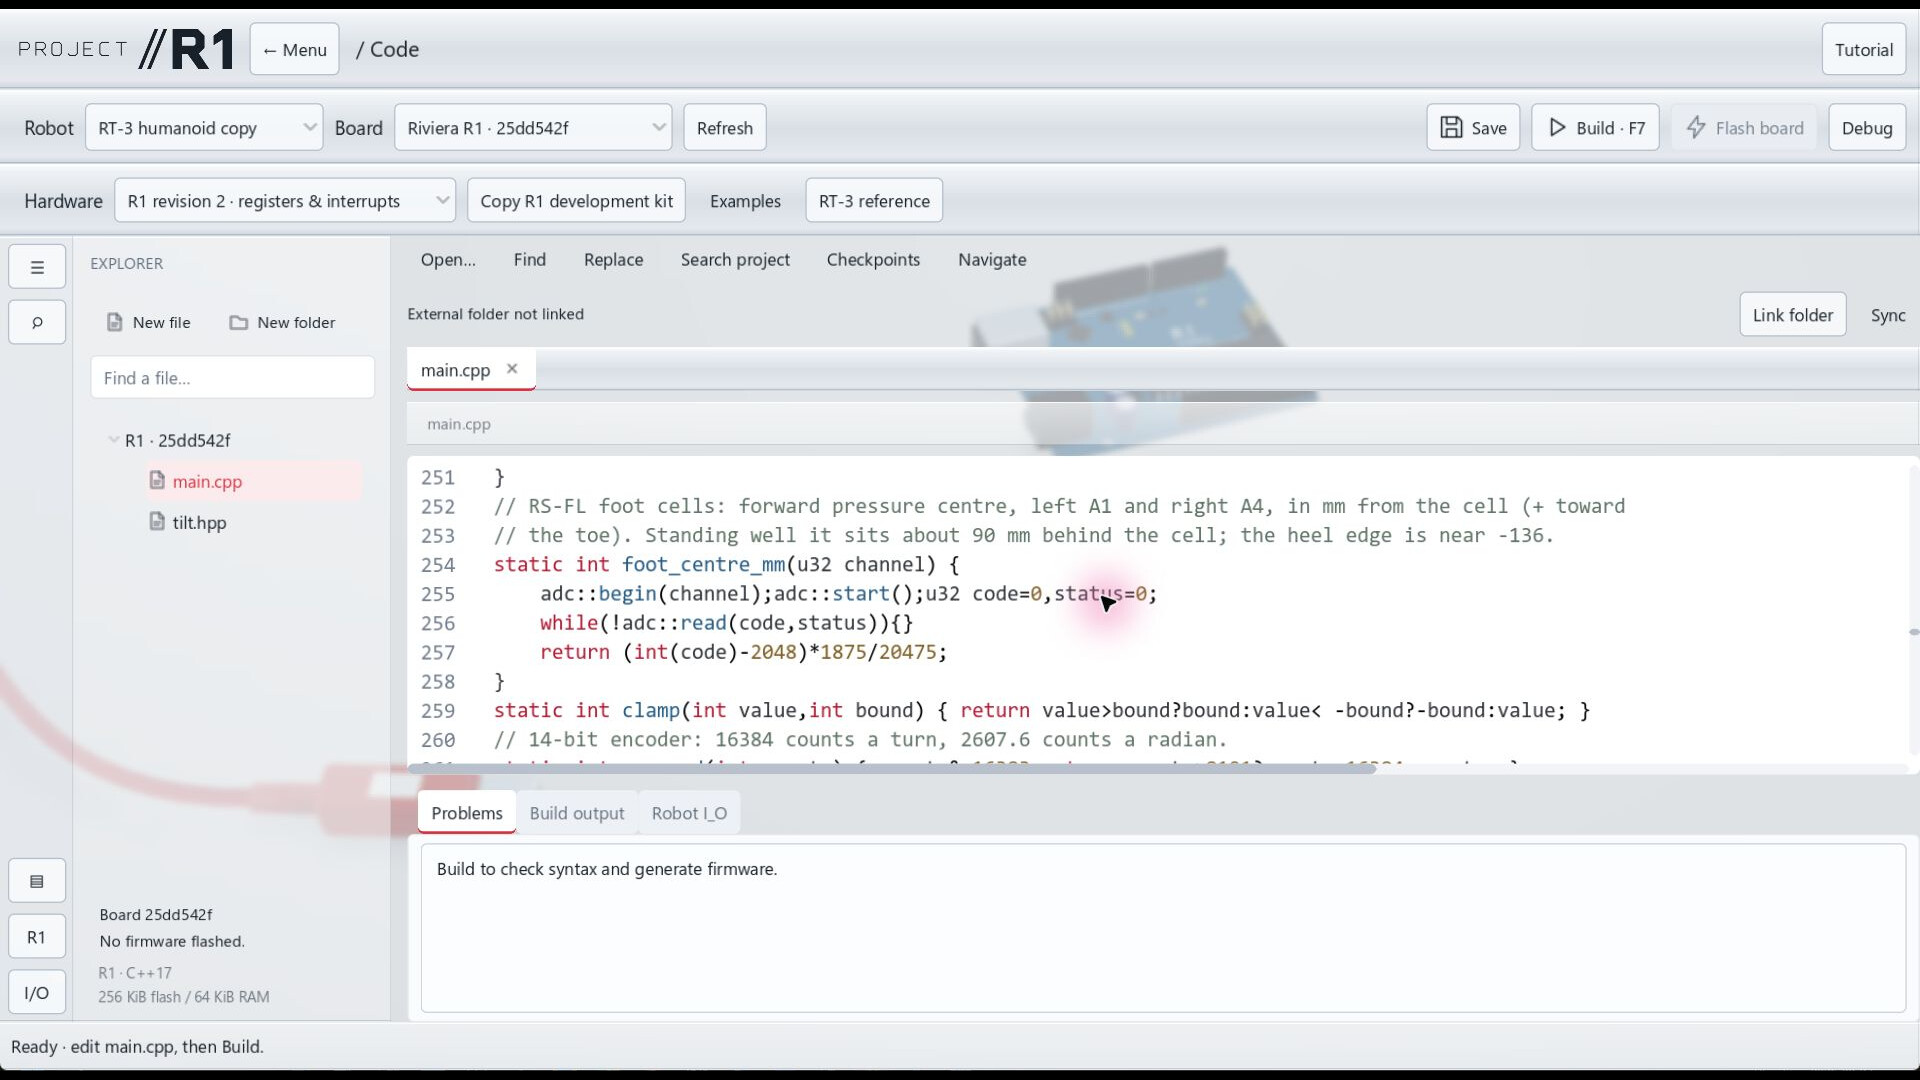Click the EXPLORER panel heading
The image size is (1920, 1080).
point(126,263)
